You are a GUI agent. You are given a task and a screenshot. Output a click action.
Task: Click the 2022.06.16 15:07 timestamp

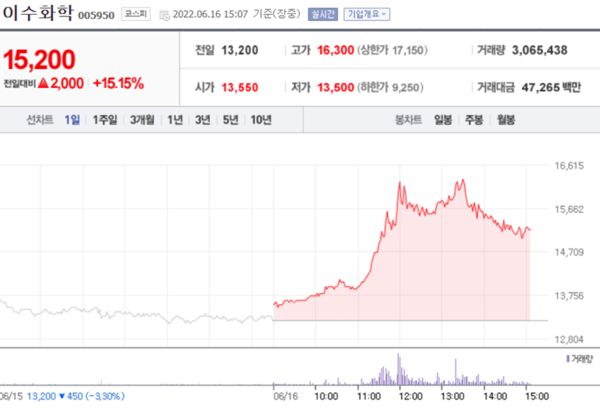coord(210,14)
